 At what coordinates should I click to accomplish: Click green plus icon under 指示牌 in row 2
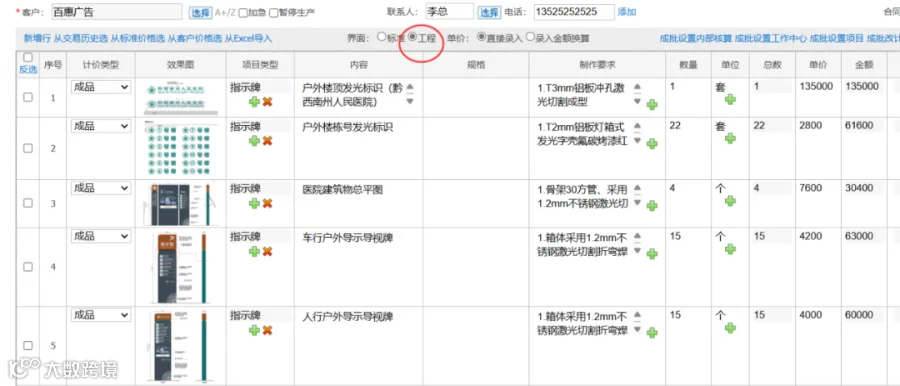254,141
